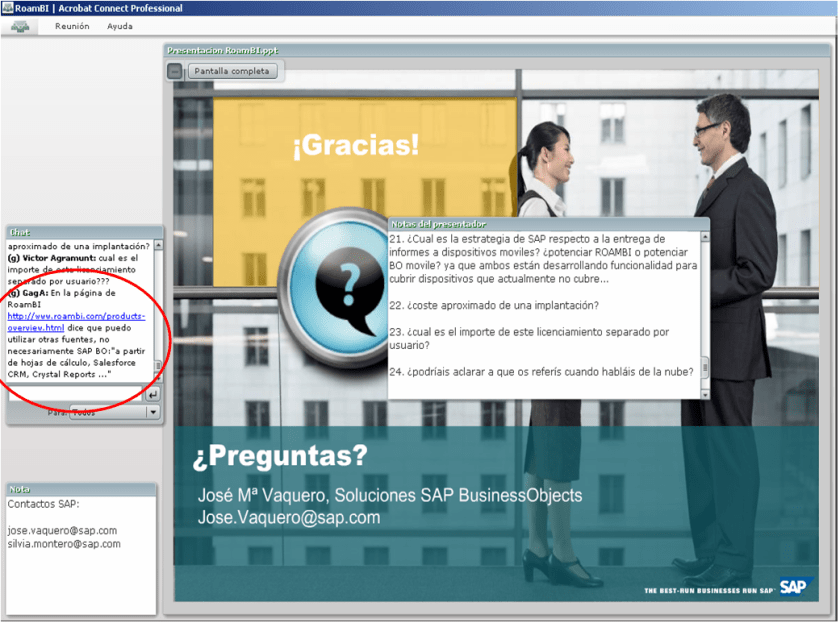
Task: Expand the Para recipient dropdown
Action: [x=153, y=412]
